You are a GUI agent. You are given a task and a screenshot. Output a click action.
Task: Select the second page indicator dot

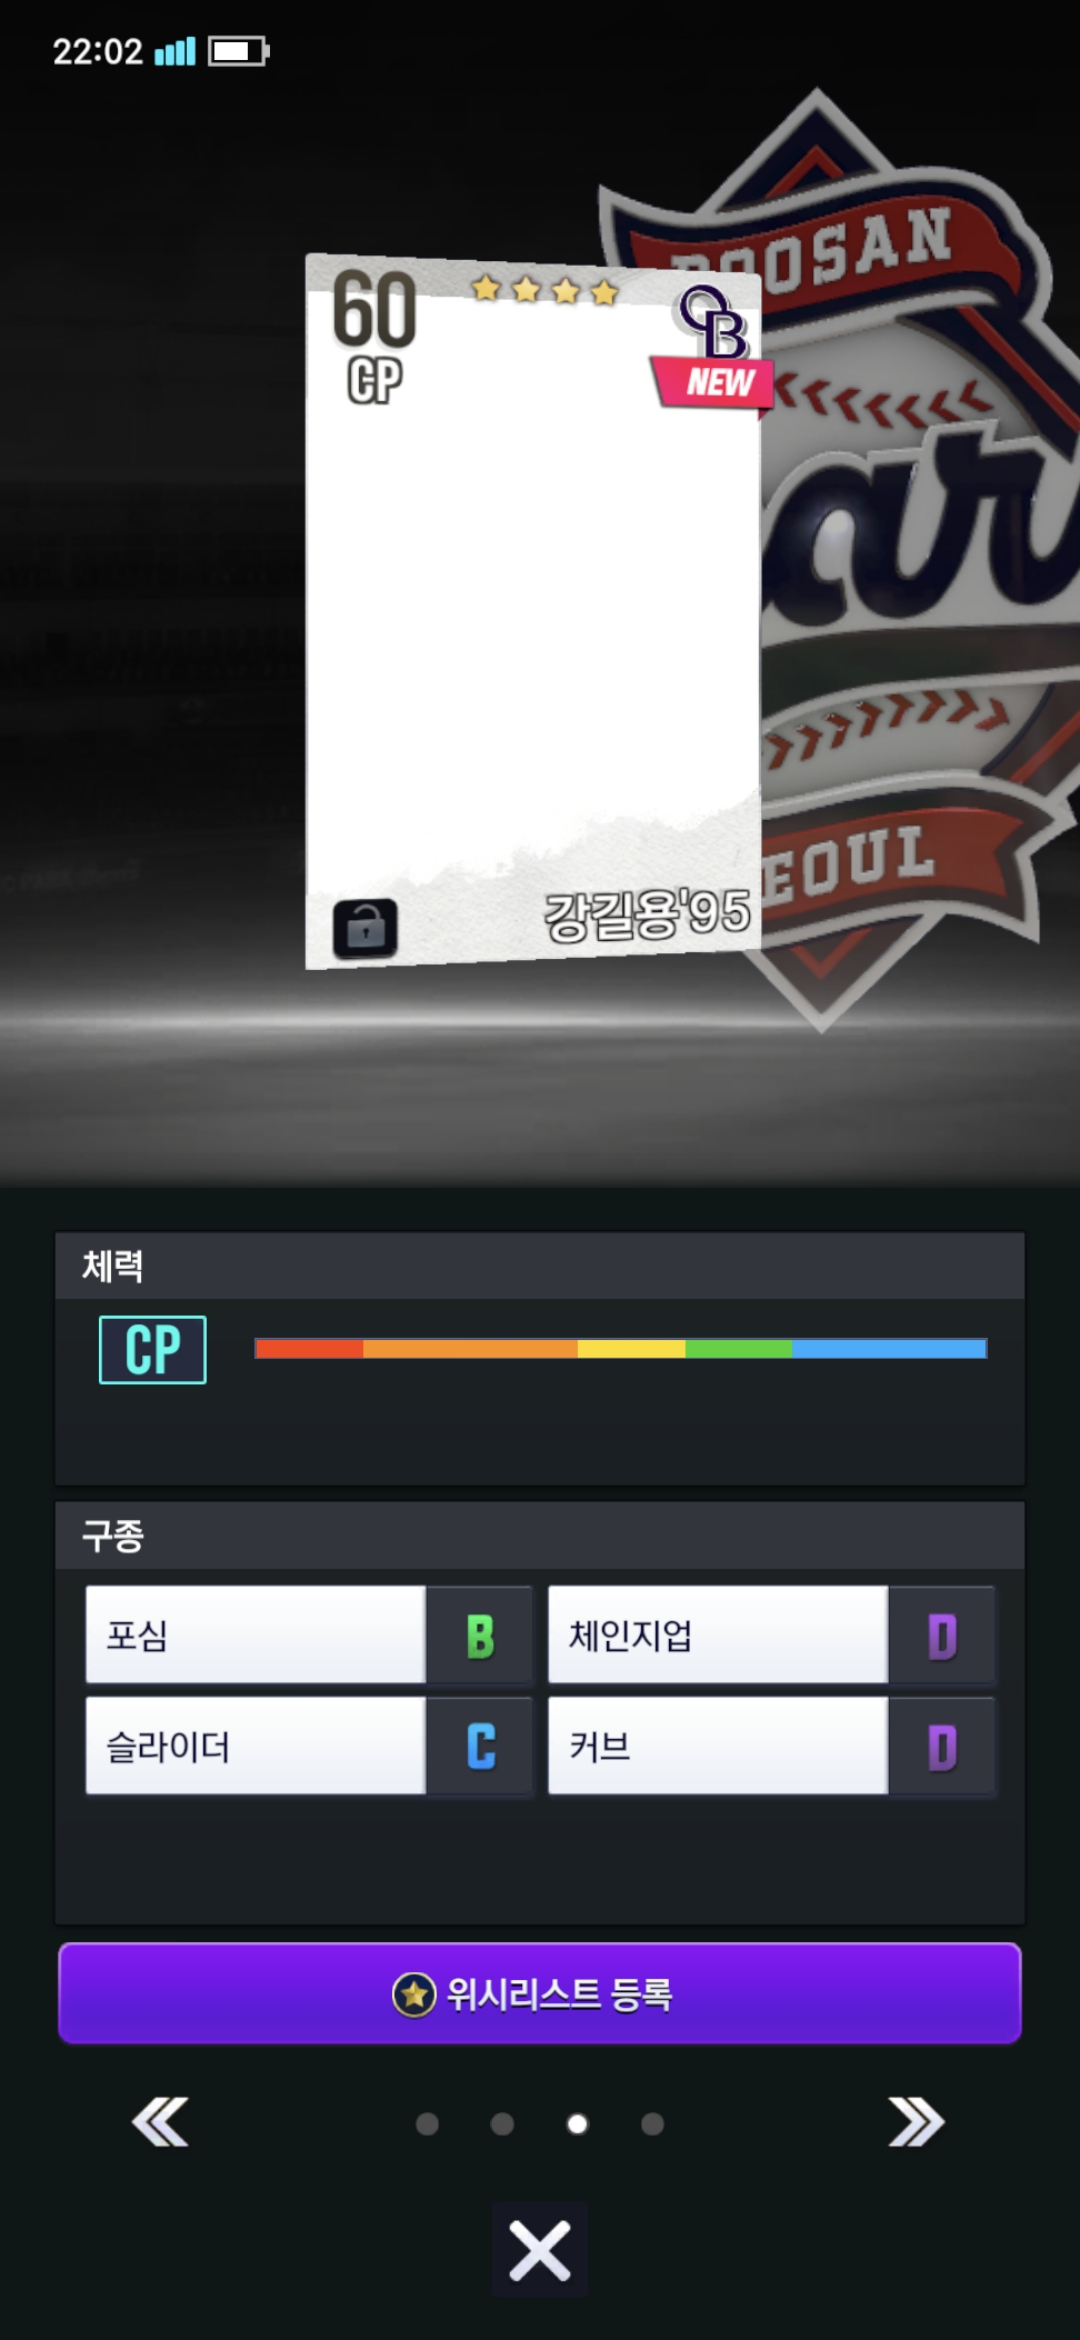click(502, 2124)
